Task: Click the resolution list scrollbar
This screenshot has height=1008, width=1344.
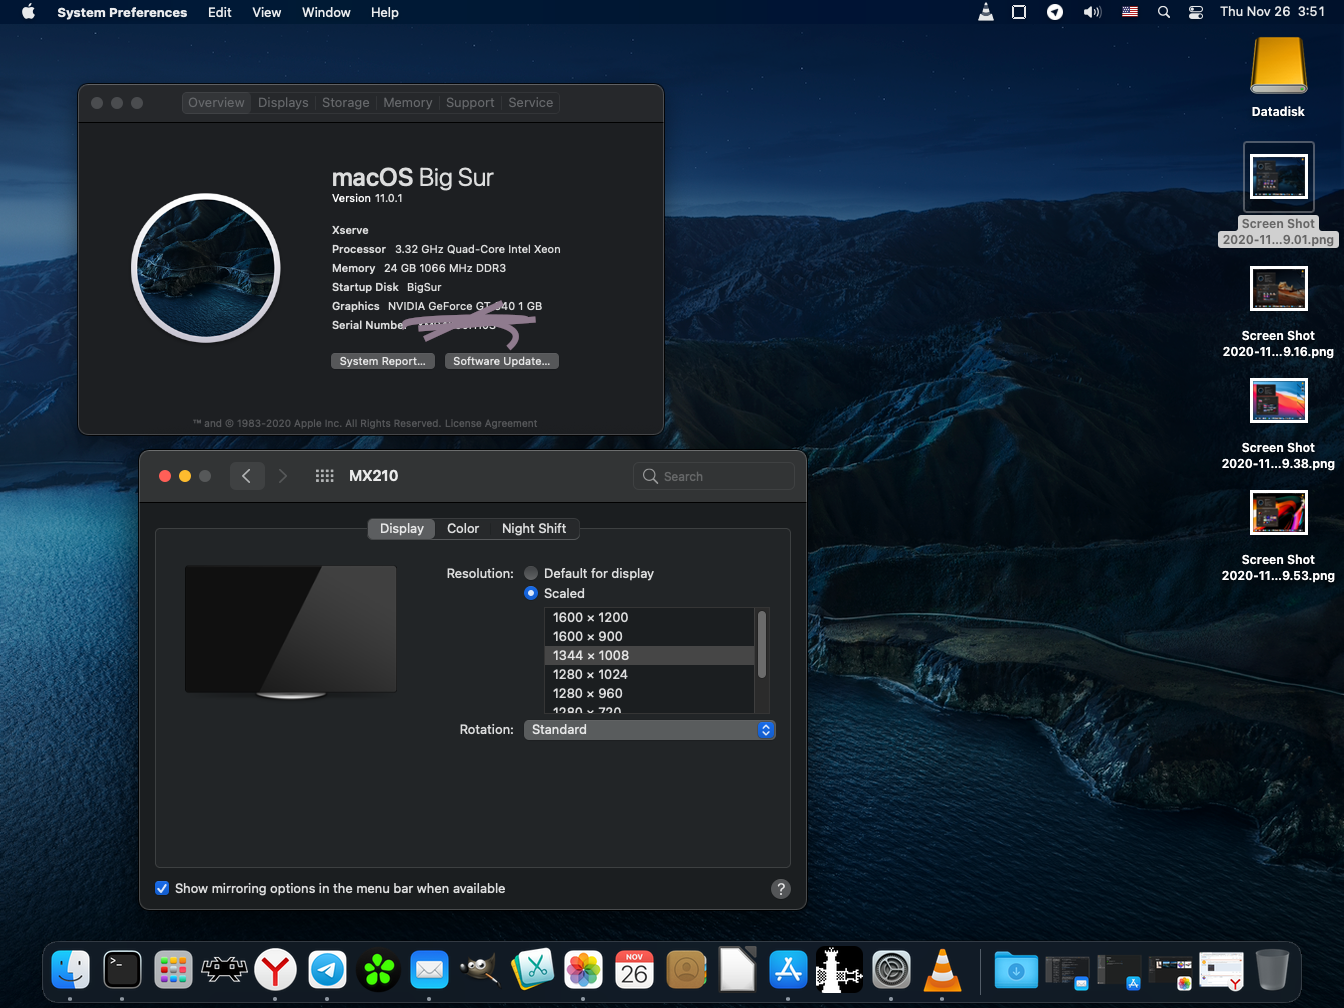Action: point(762,645)
